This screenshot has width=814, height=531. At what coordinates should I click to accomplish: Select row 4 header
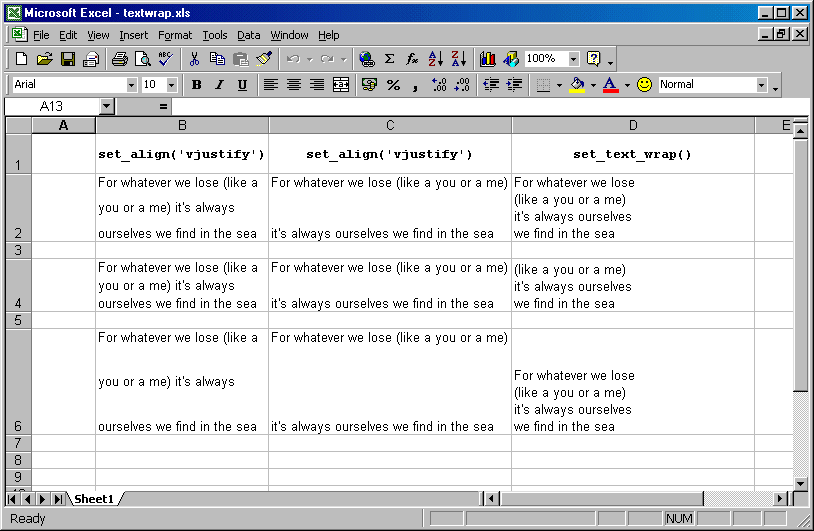[18, 285]
